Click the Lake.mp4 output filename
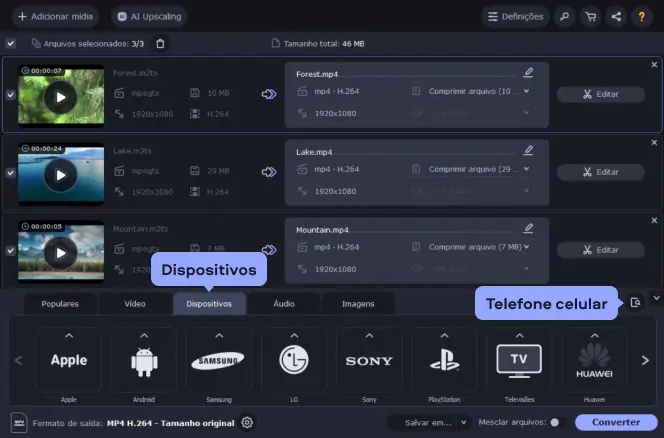 tap(314, 152)
